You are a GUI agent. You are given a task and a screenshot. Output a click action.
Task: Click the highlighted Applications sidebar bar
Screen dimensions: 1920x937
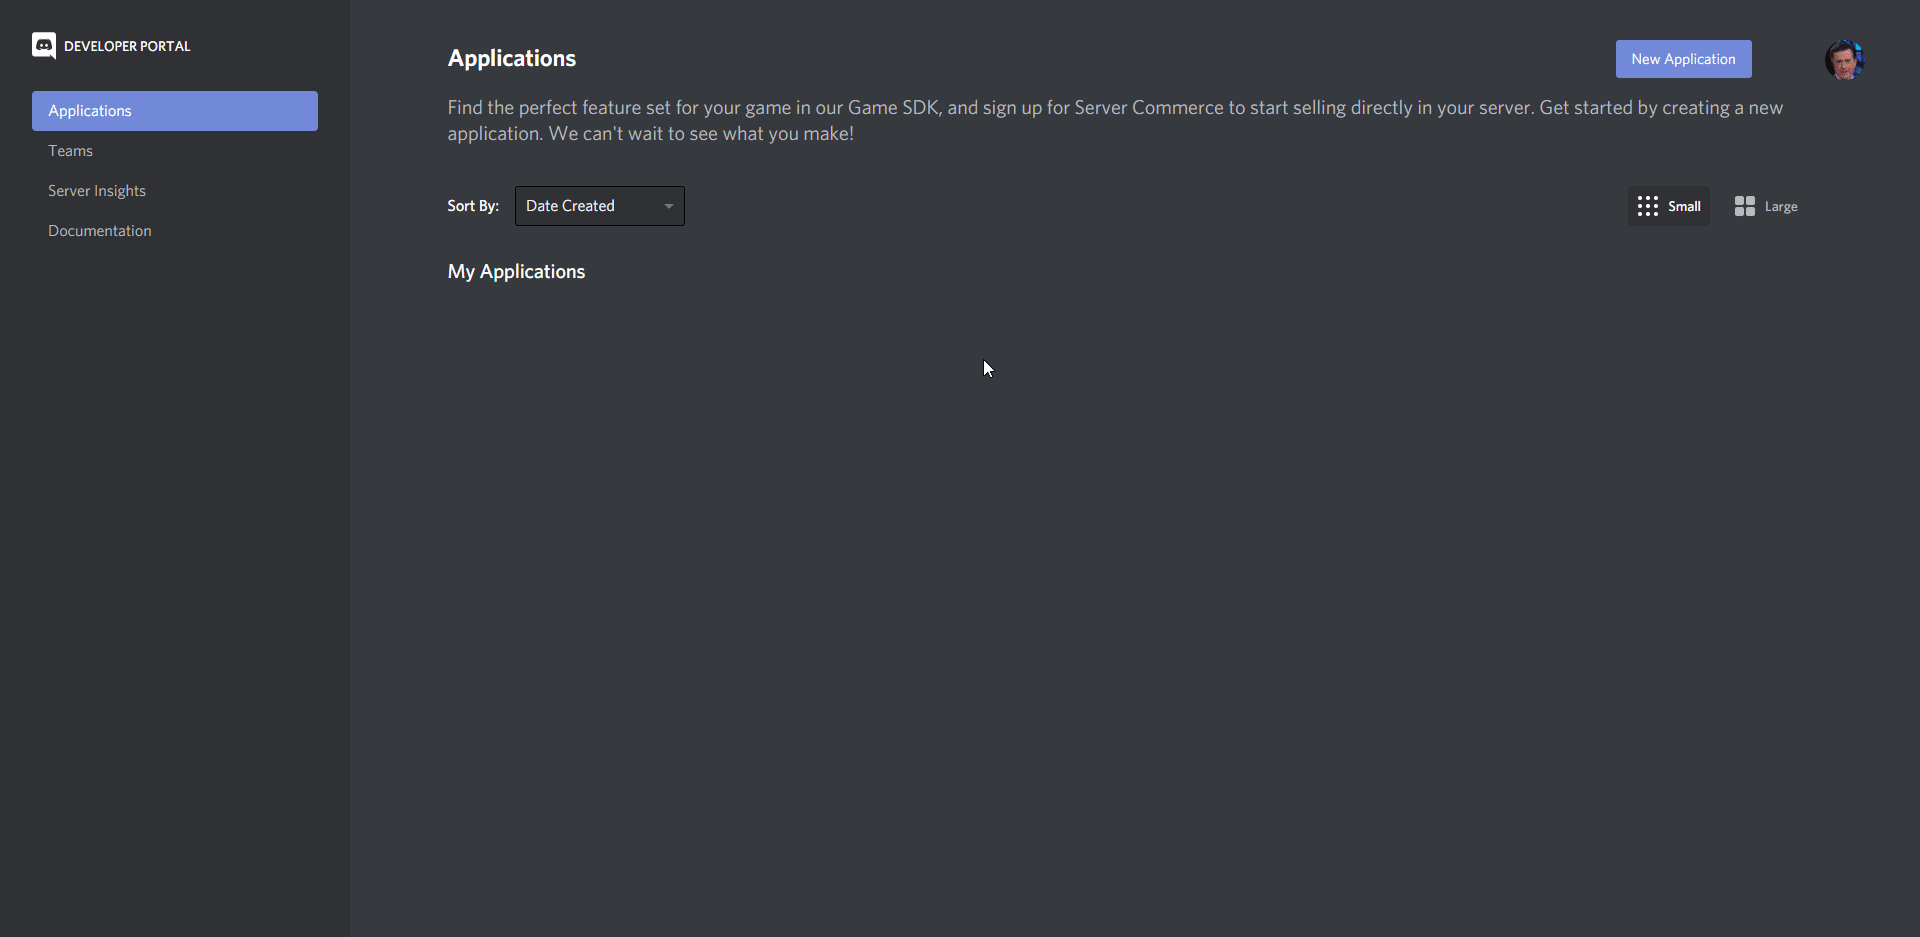coord(174,110)
